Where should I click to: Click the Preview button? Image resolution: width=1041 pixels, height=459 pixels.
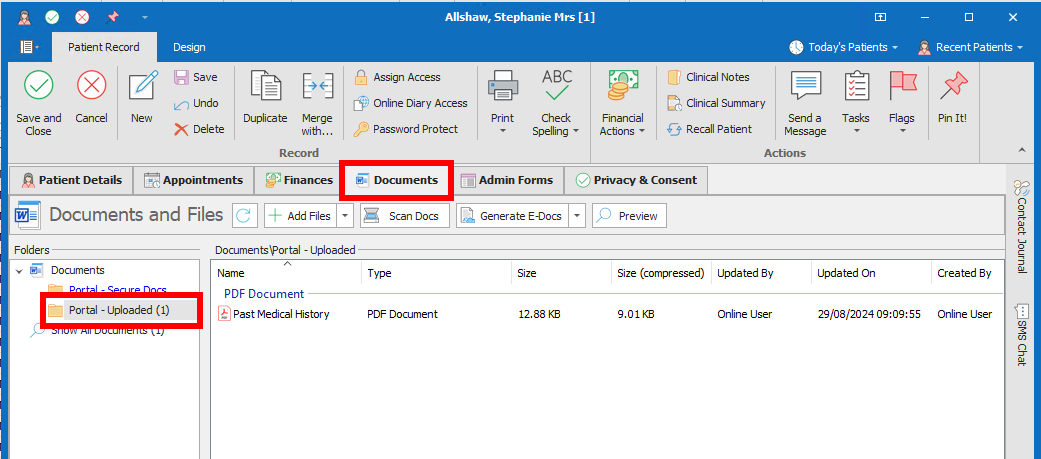(629, 215)
